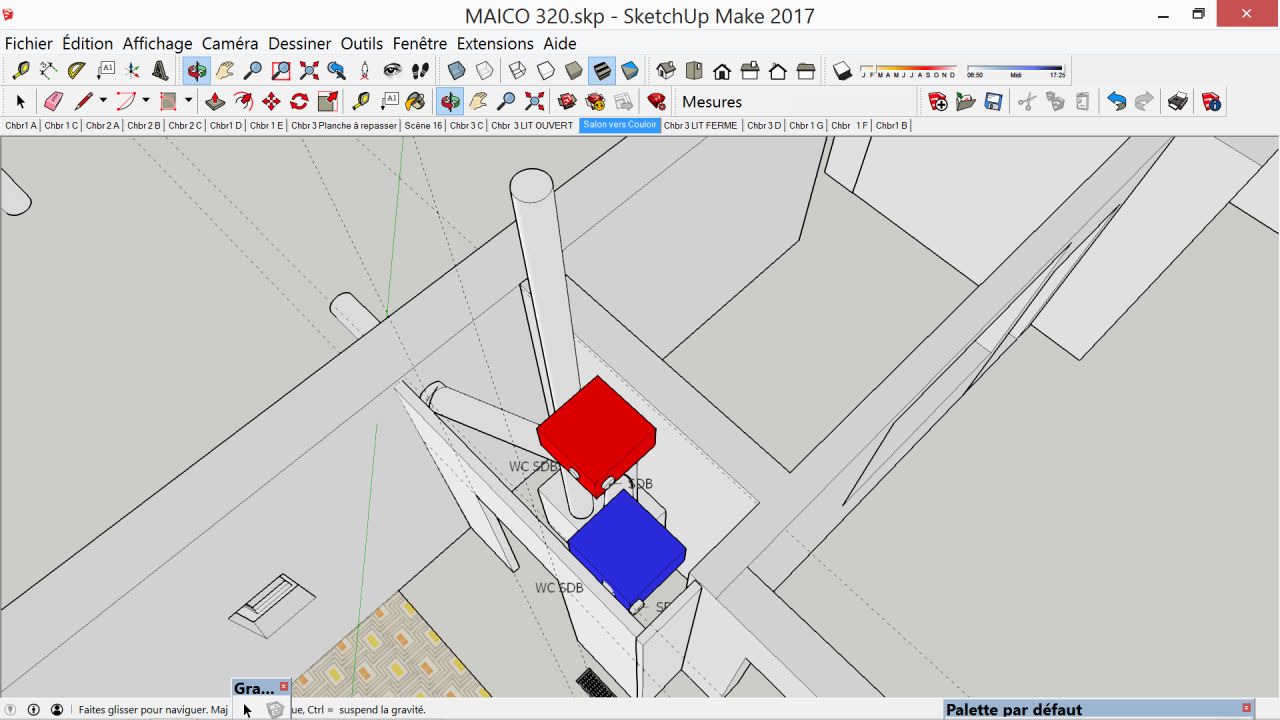Viewport: 1280px width, 720px height.
Task: Toggle Monochrome face style
Action: [630, 70]
